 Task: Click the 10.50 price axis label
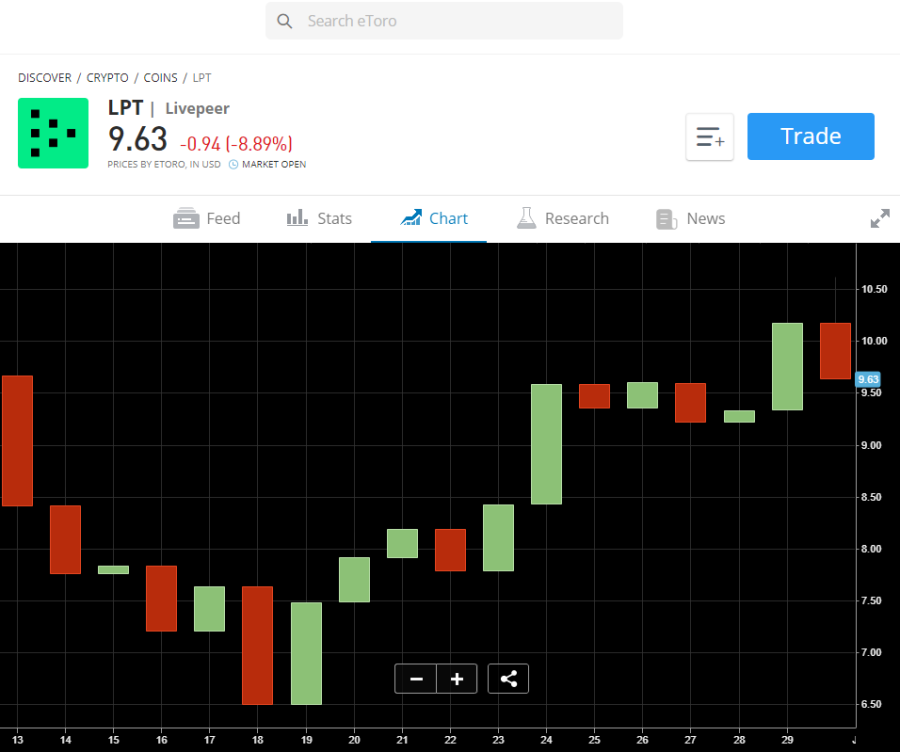[x=874, y=289]
